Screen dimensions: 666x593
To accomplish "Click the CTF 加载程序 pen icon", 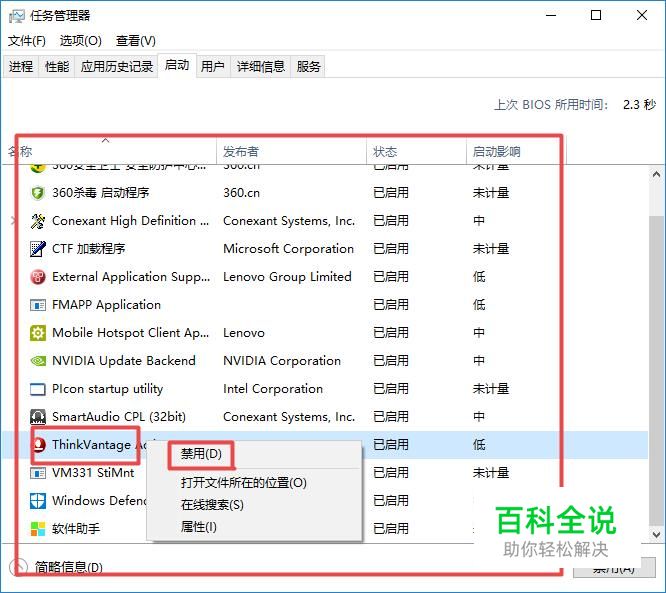I will tap(38, 249).
